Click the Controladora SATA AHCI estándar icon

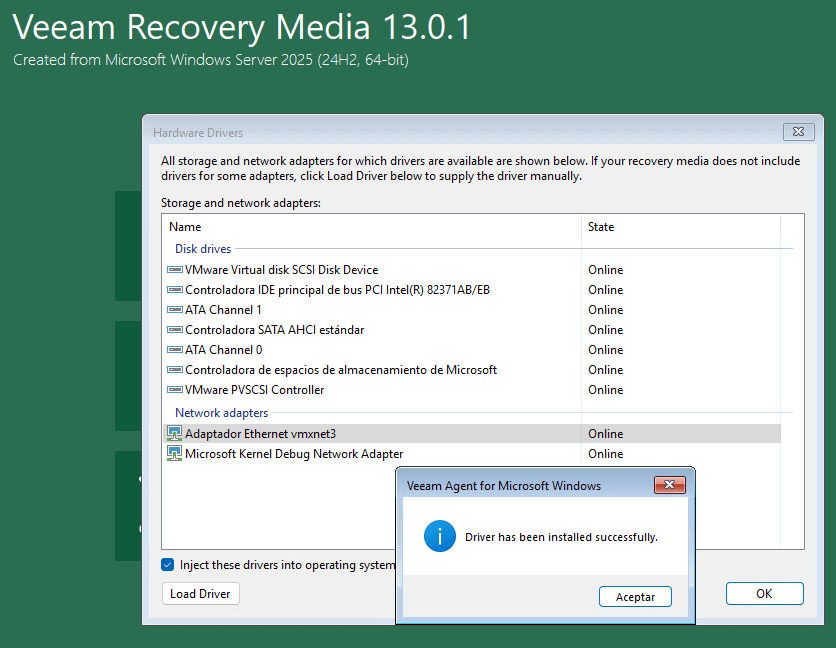coord(174,330)
